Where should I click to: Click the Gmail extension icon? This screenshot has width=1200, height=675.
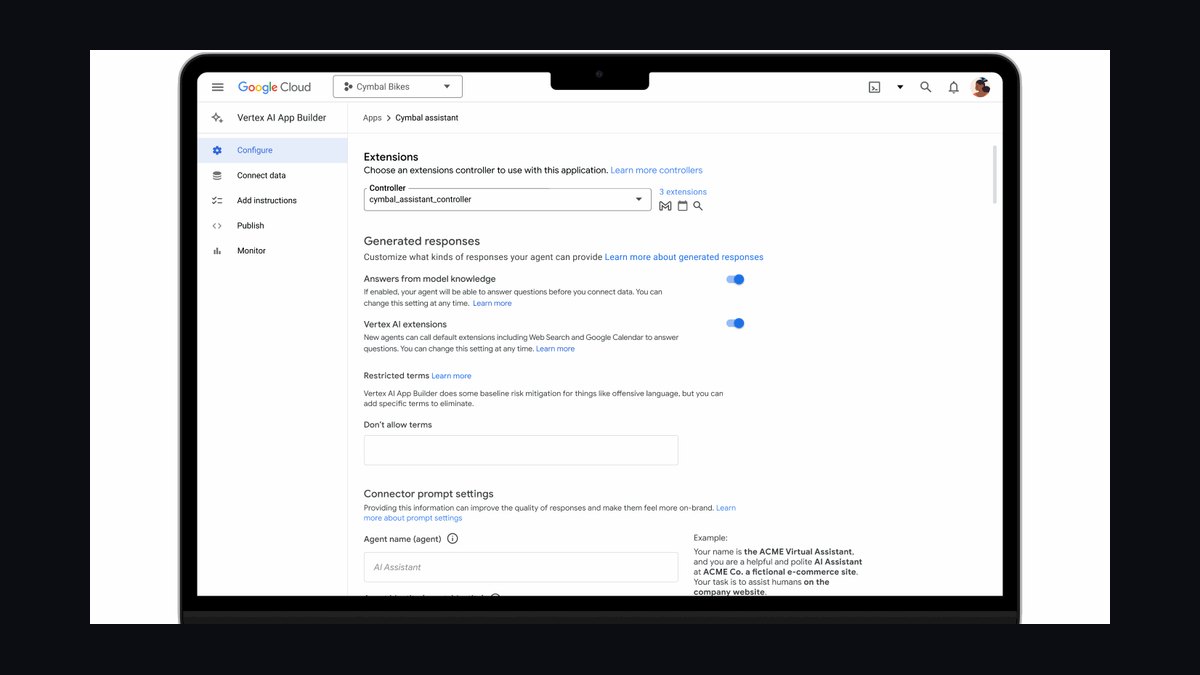(665, 206)
